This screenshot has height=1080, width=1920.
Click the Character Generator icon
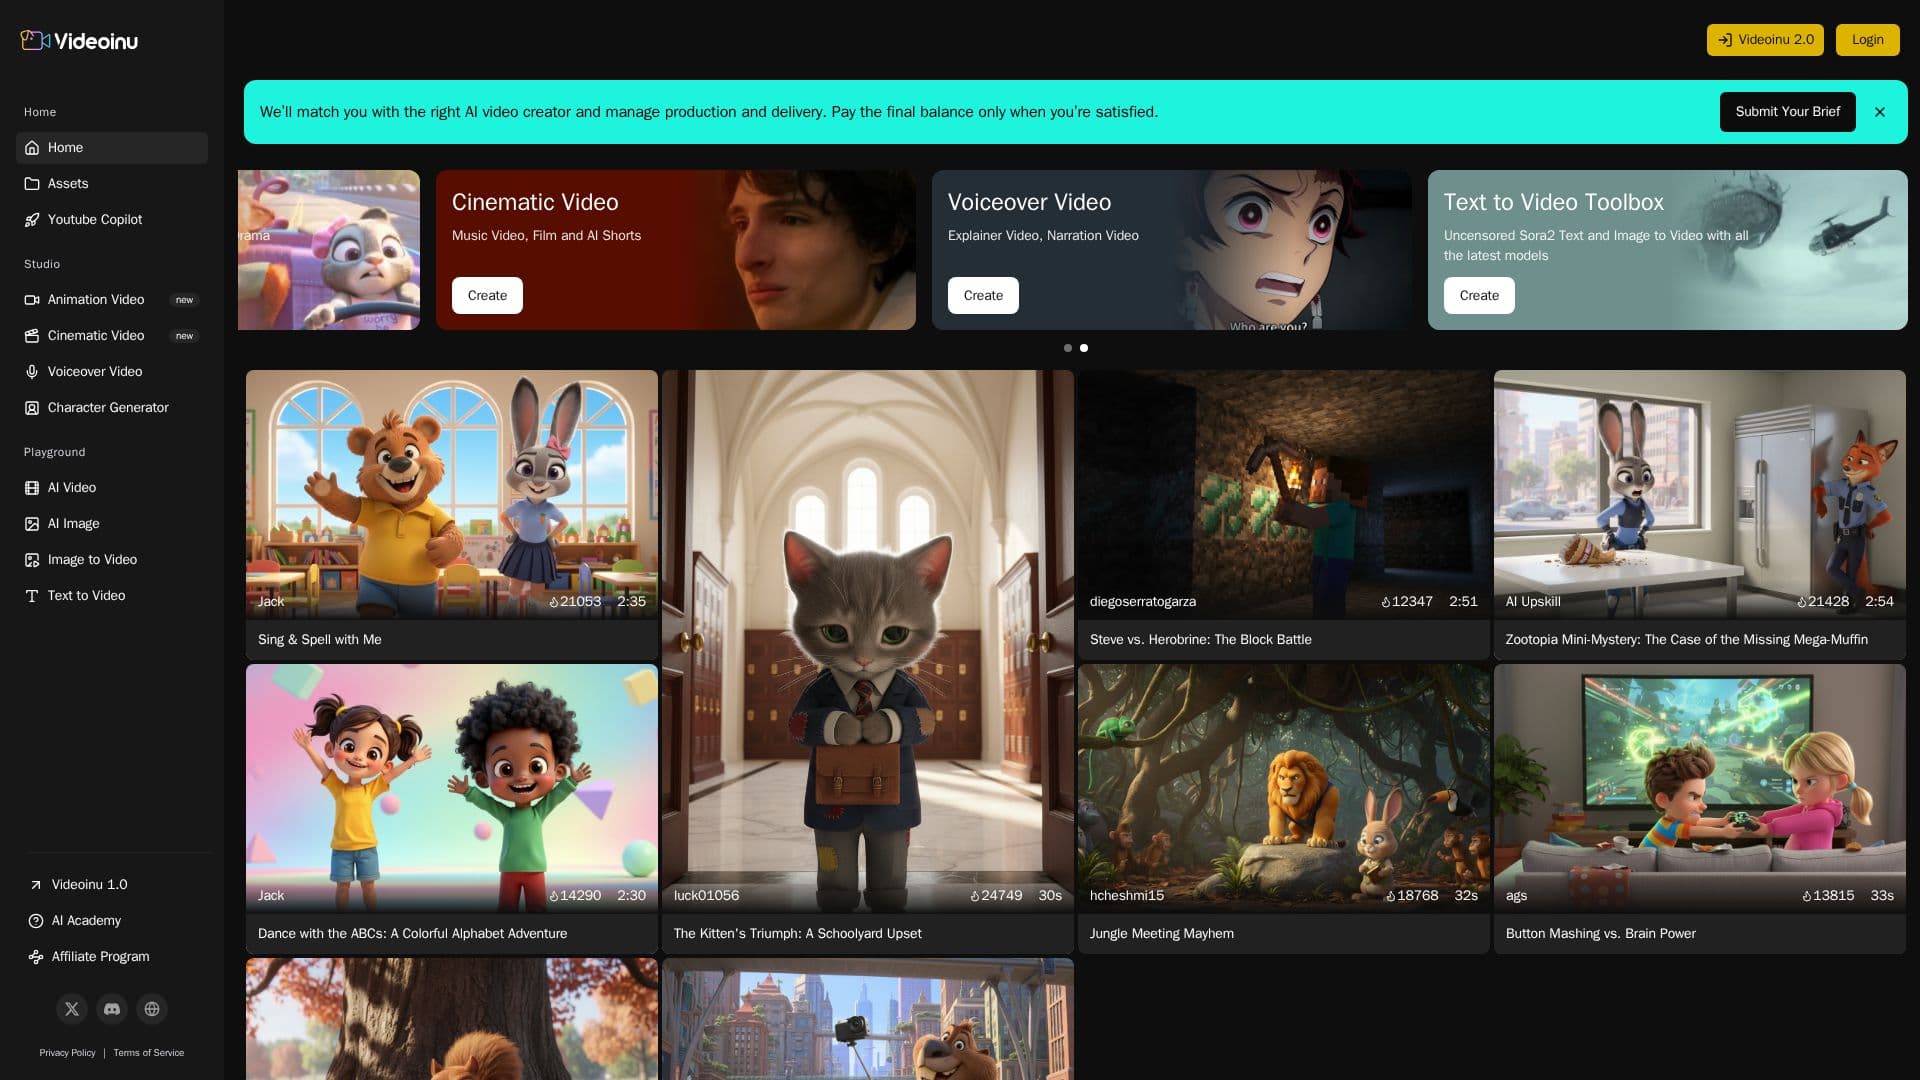32,408
